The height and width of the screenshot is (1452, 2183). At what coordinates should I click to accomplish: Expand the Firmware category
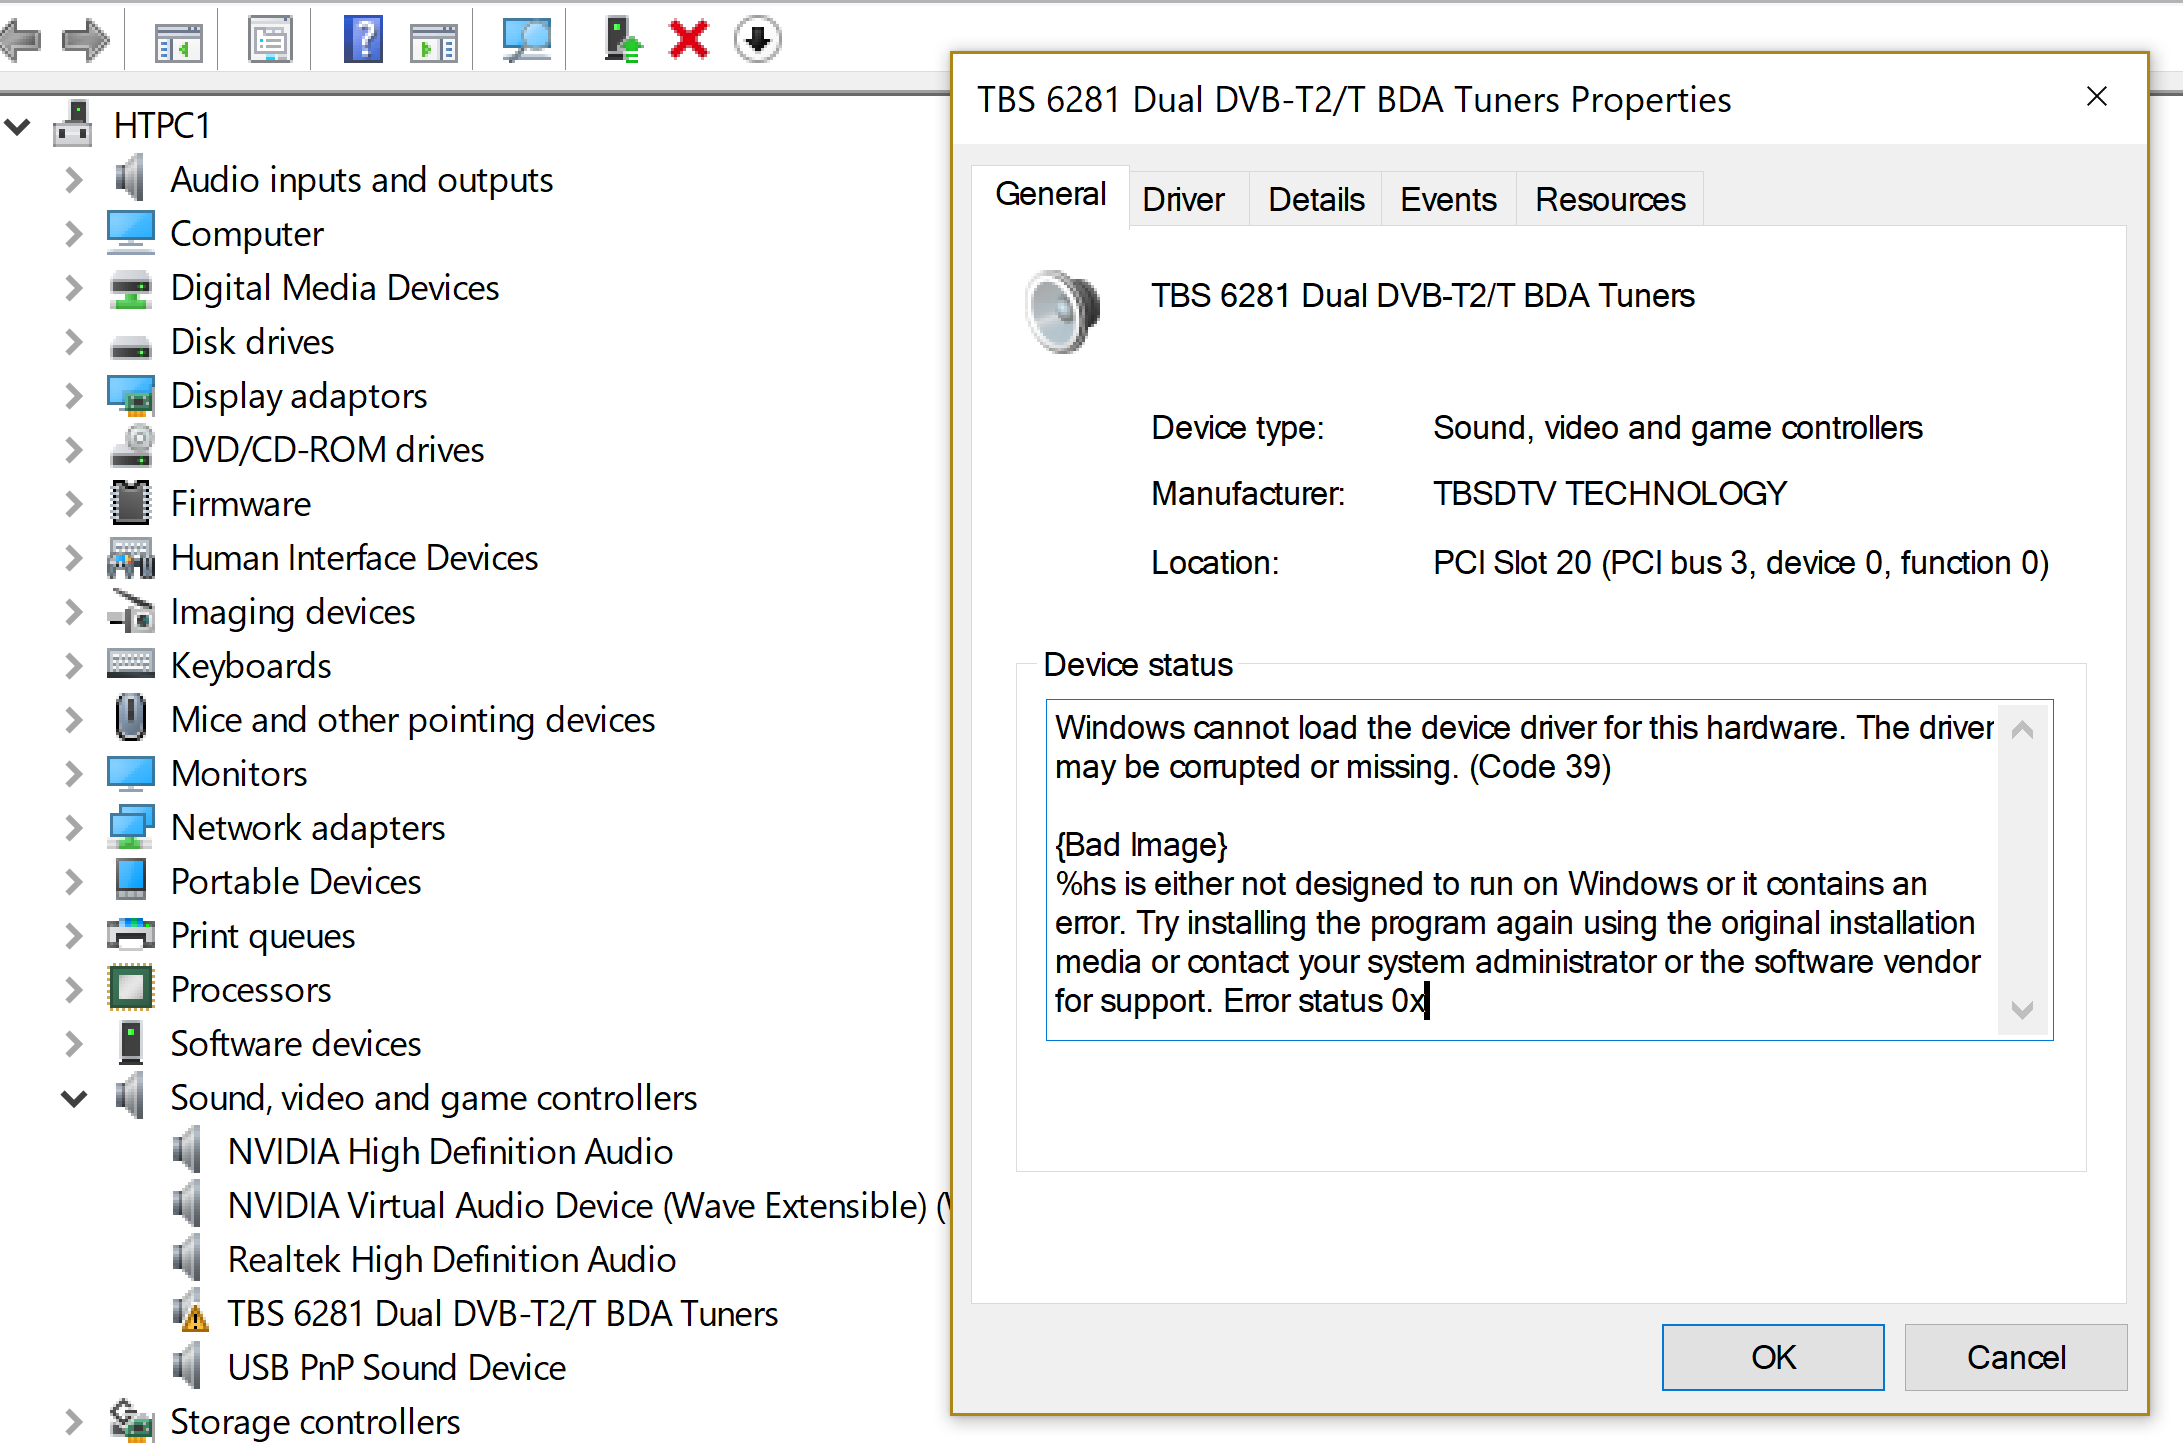pos(74,504)
